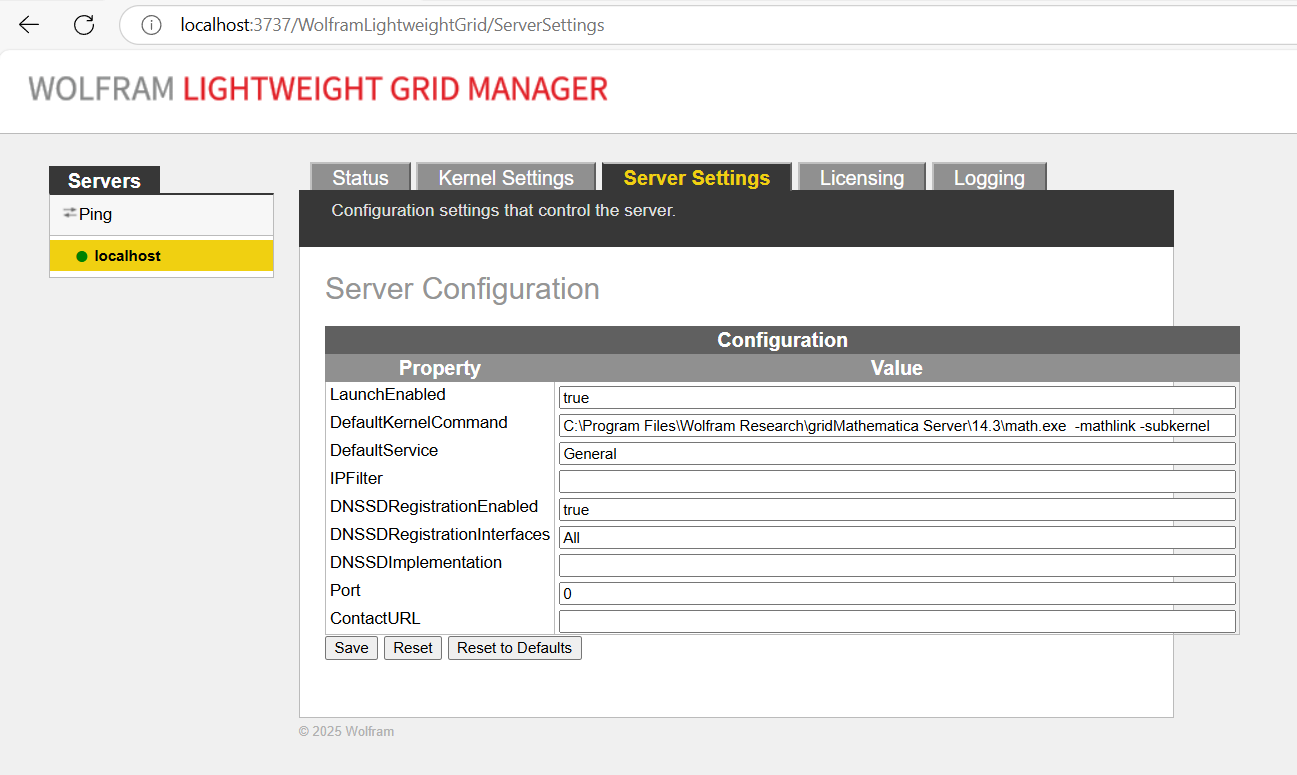
Task: Click the DNSSDRegistrationEnabled property label
Action: [434, 507]
